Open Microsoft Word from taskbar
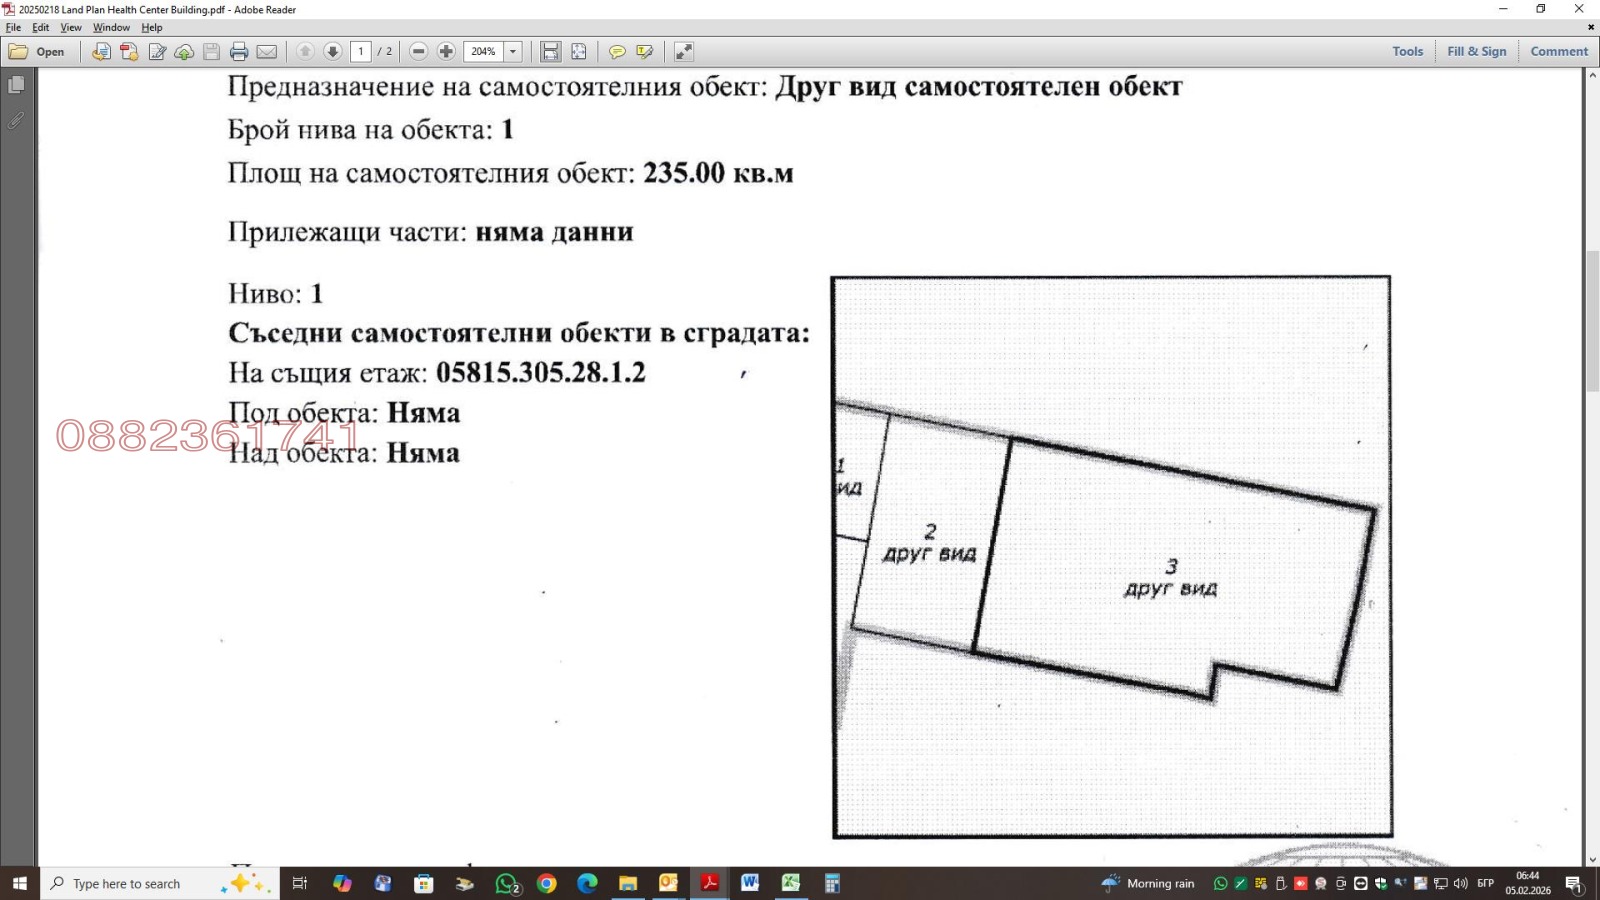This screenshot has width=1600, height=900. 750,883
